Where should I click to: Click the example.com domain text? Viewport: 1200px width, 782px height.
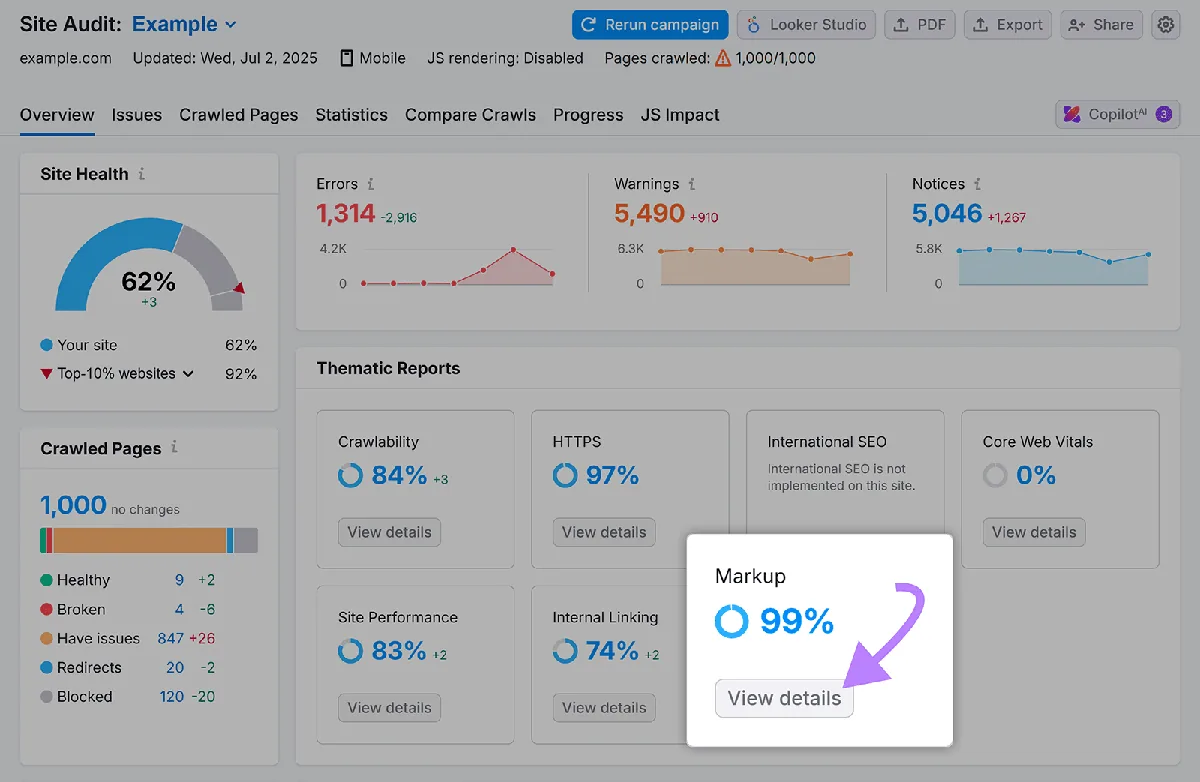(x=66, y=58)
